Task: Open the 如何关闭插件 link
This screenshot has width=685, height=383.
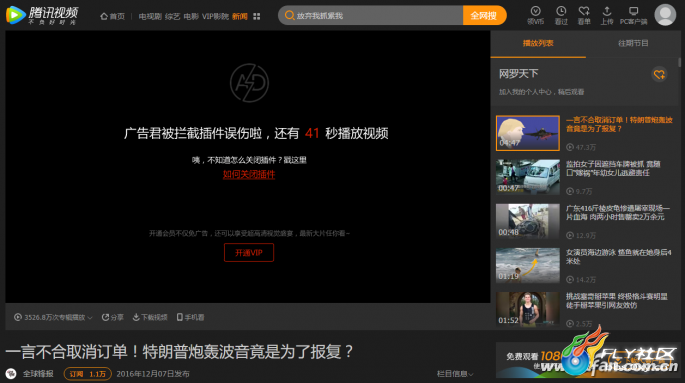Action: 249,174
